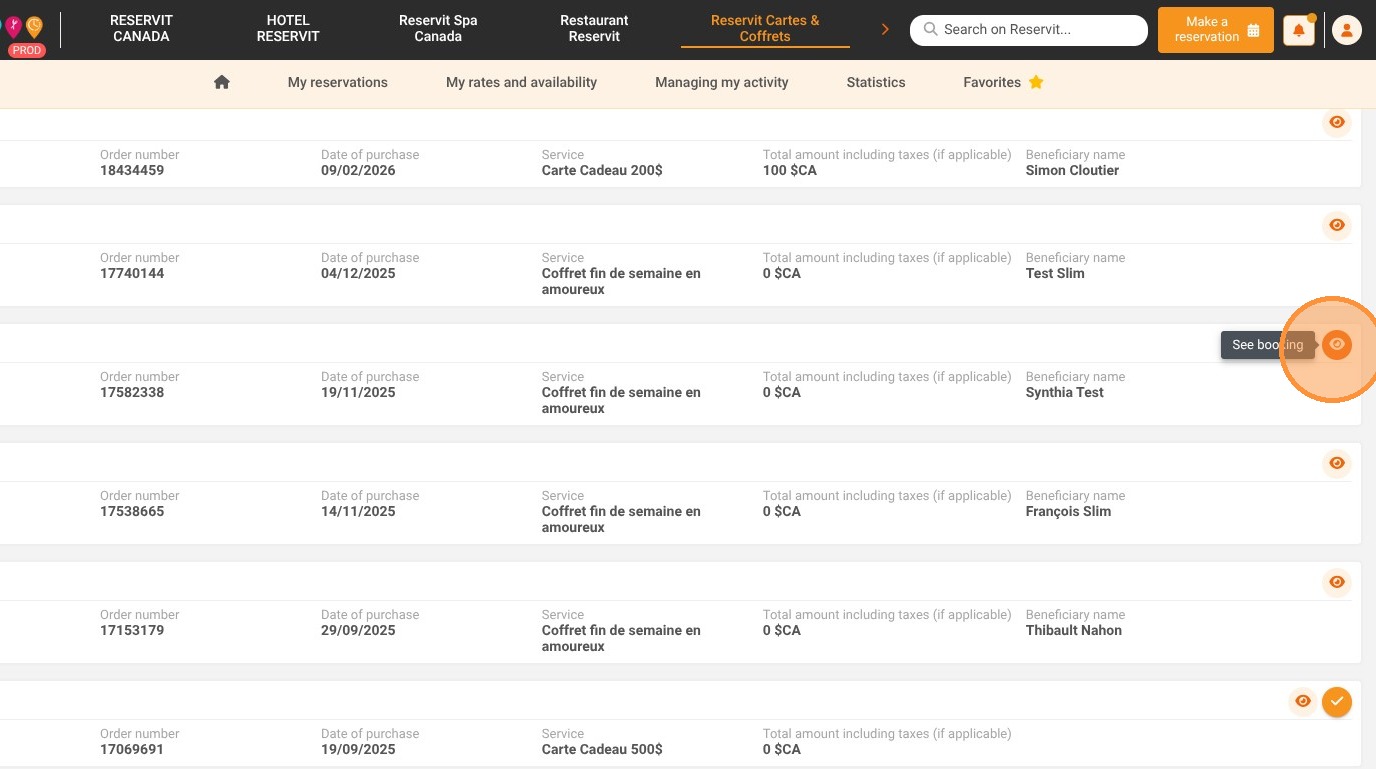Click order number 18434459
The height and width of the screenshot is (769, 1376).
[x=132, y=170]
